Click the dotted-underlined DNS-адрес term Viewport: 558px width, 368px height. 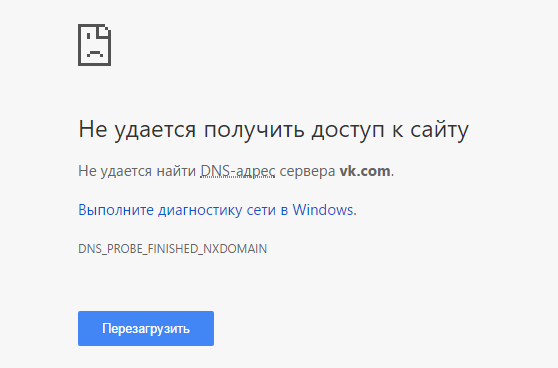[238, 171]
